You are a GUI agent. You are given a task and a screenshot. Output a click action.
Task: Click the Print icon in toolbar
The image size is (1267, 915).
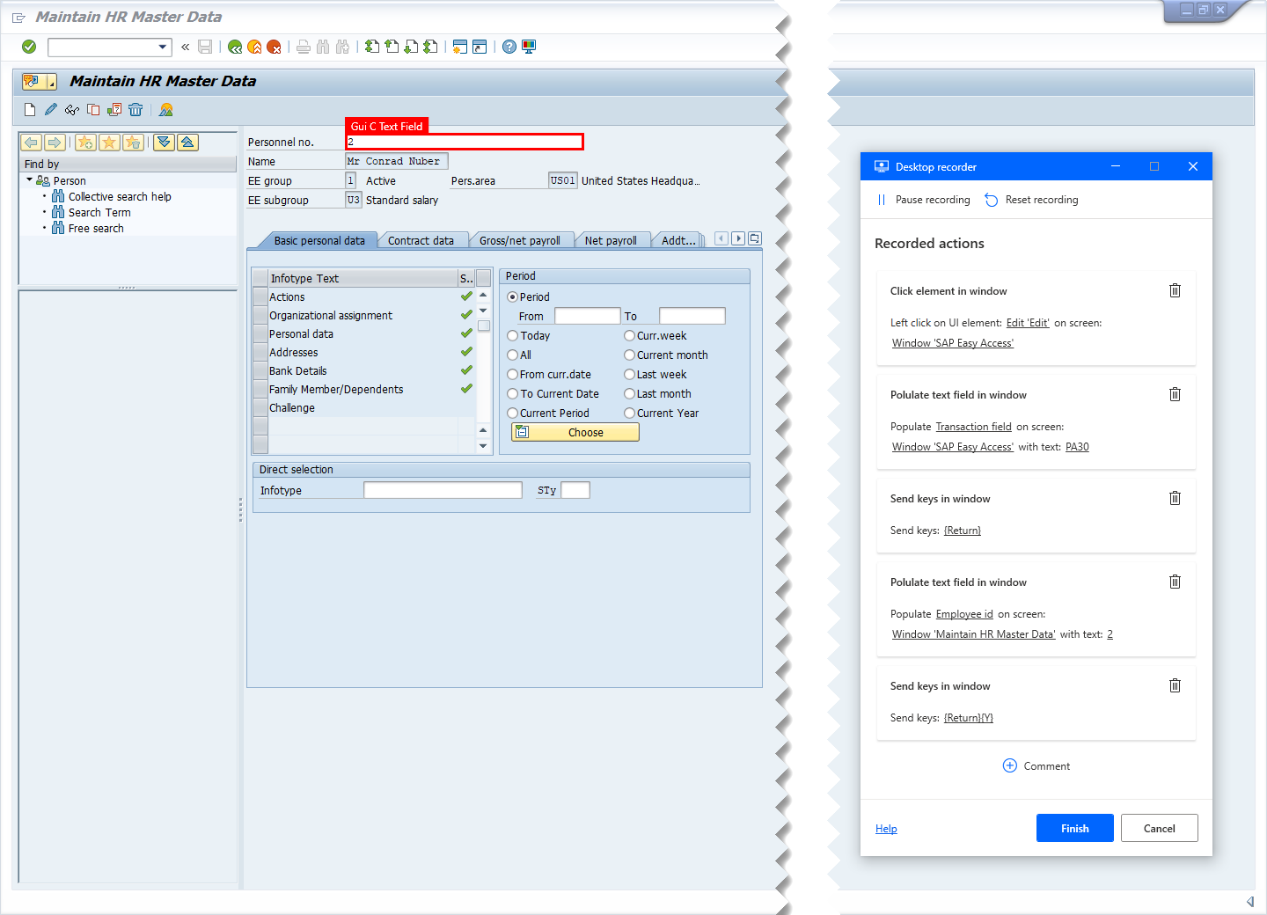[303, 47]
